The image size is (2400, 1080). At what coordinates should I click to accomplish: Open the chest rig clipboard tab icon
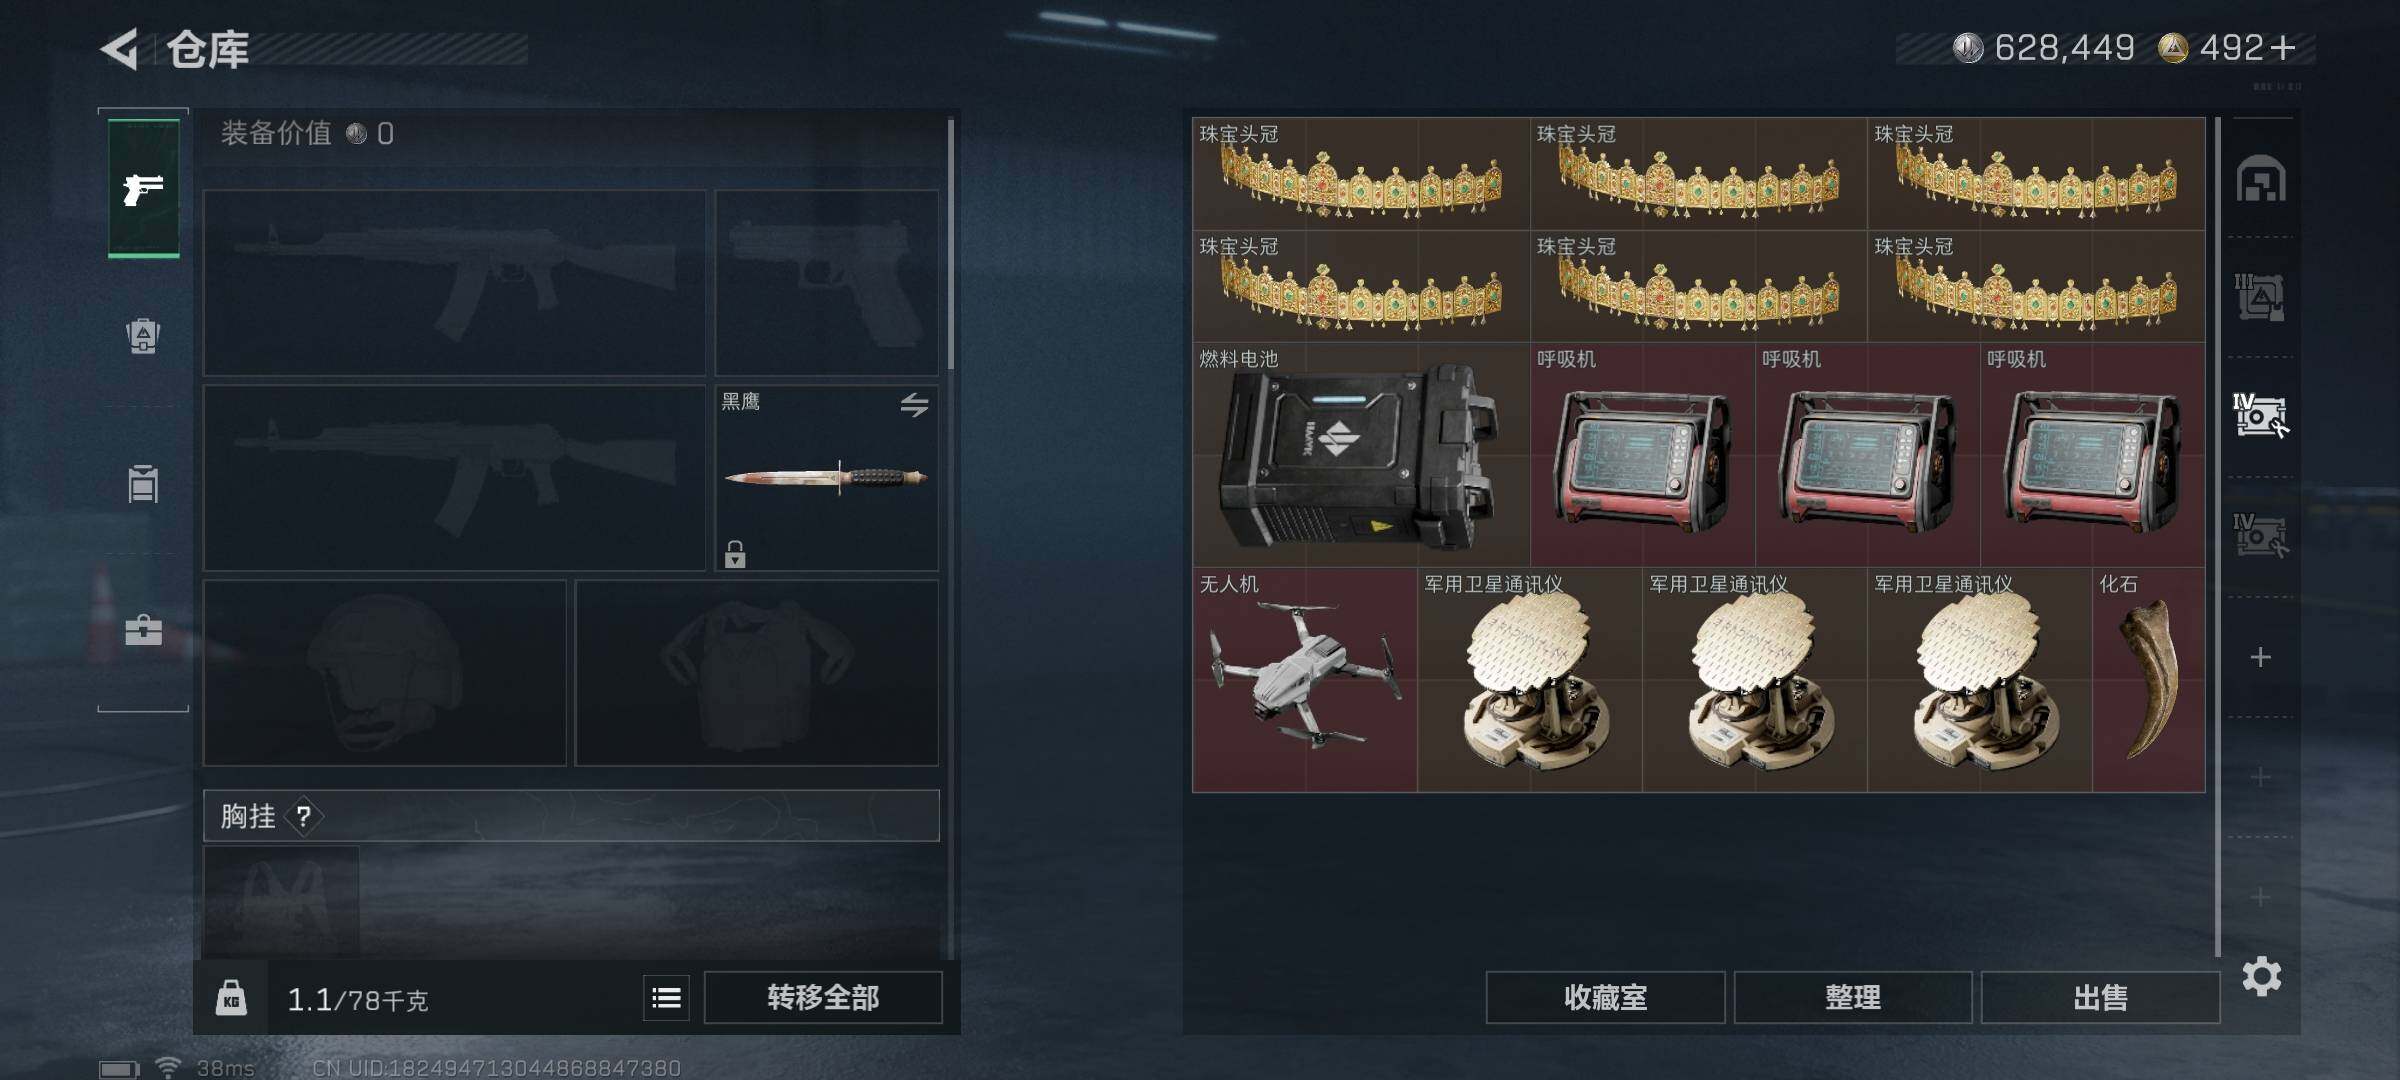tap(143, 484)
